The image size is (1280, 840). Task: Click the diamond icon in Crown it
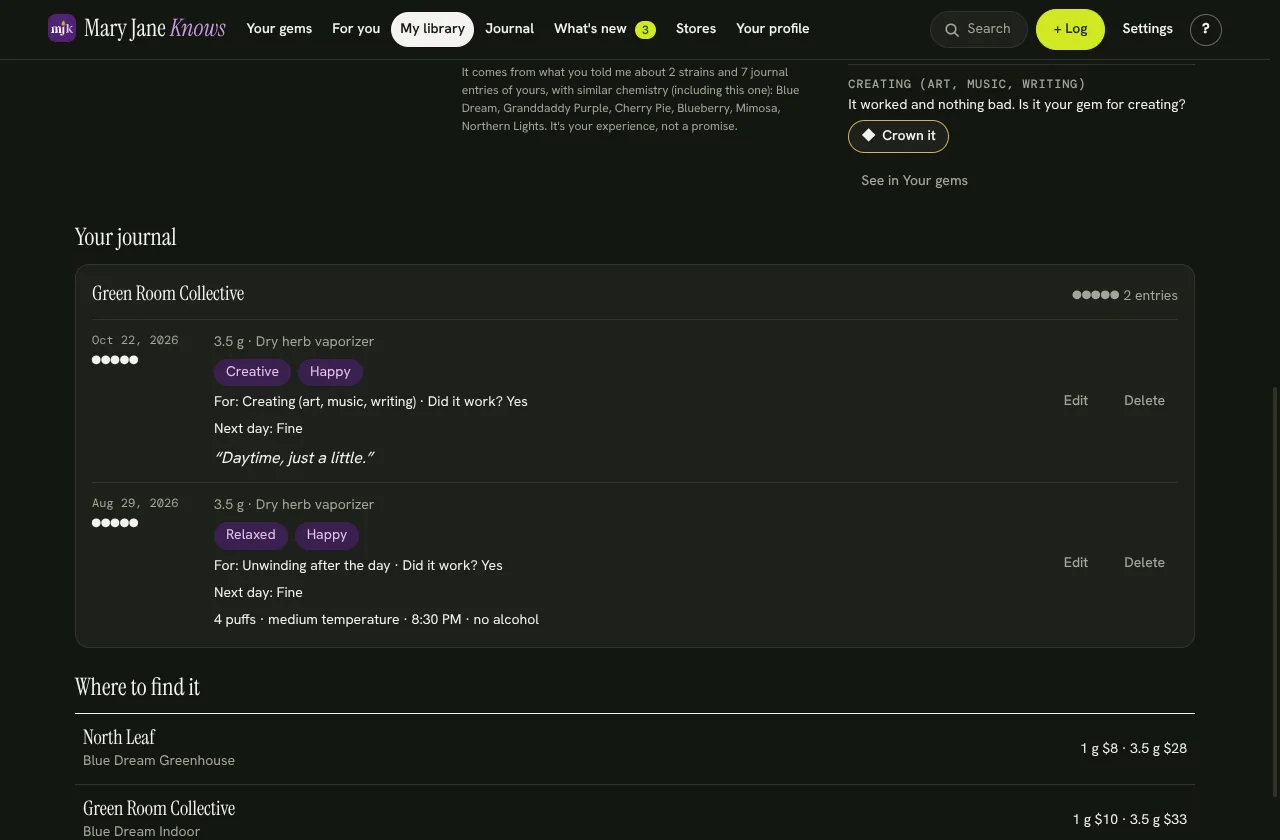pos(869,135)
